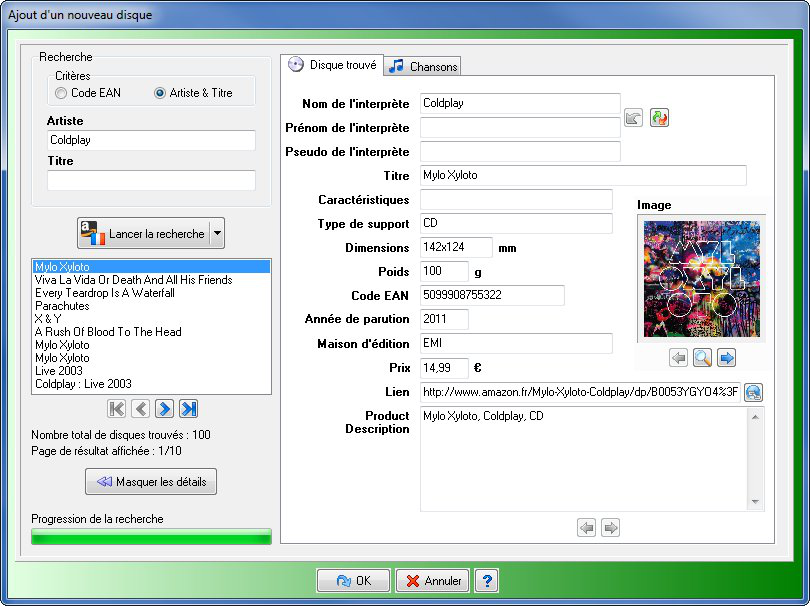Click Maison d'édition field
This screenshot has height=606, width=810.
tap(516, 343)
